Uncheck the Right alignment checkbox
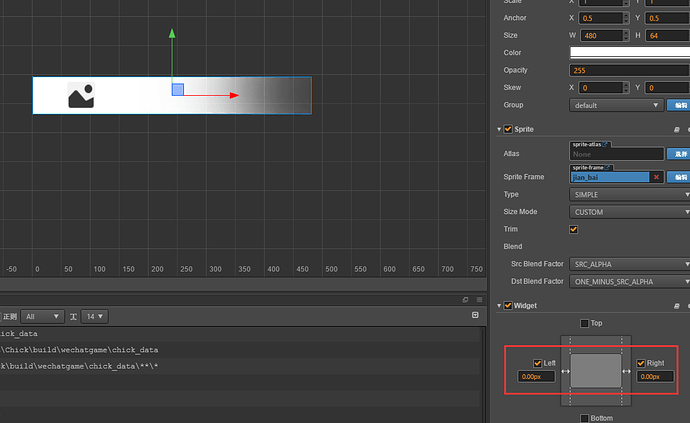This screenshot has width=690, height=423. pyautogui.click(x=641, y=363)
